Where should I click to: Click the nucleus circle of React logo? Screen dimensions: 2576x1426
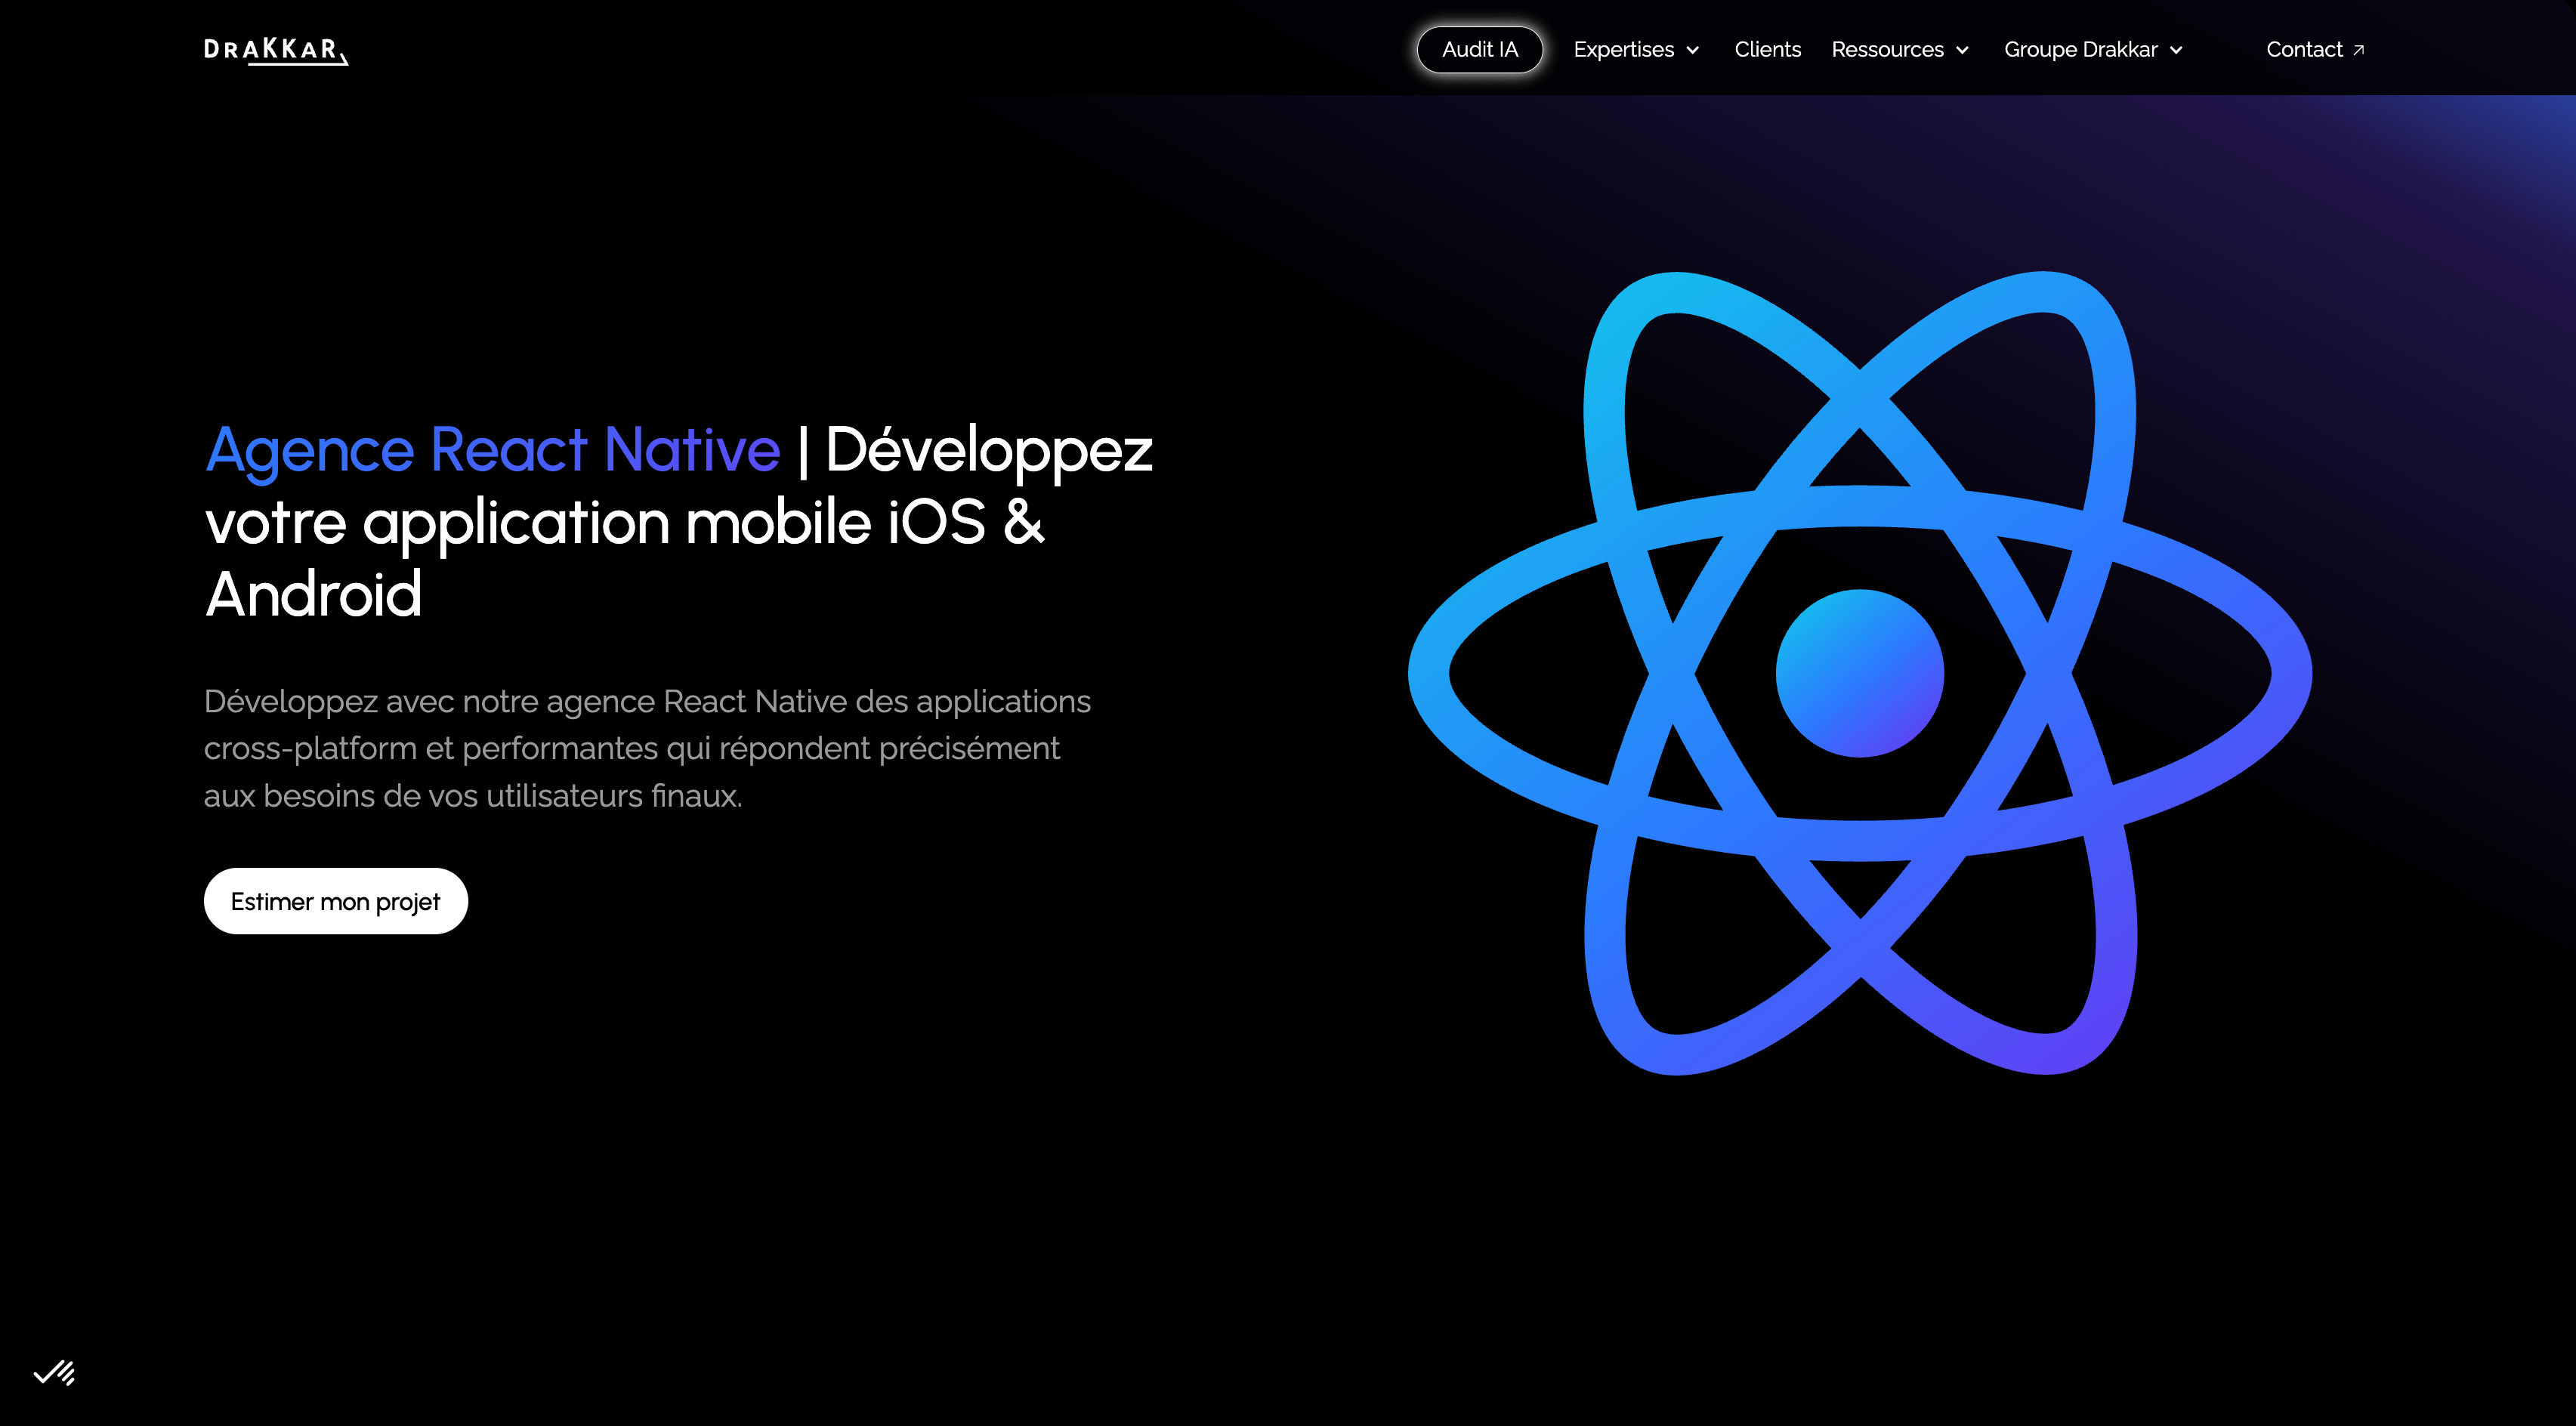pos(1859,673)
